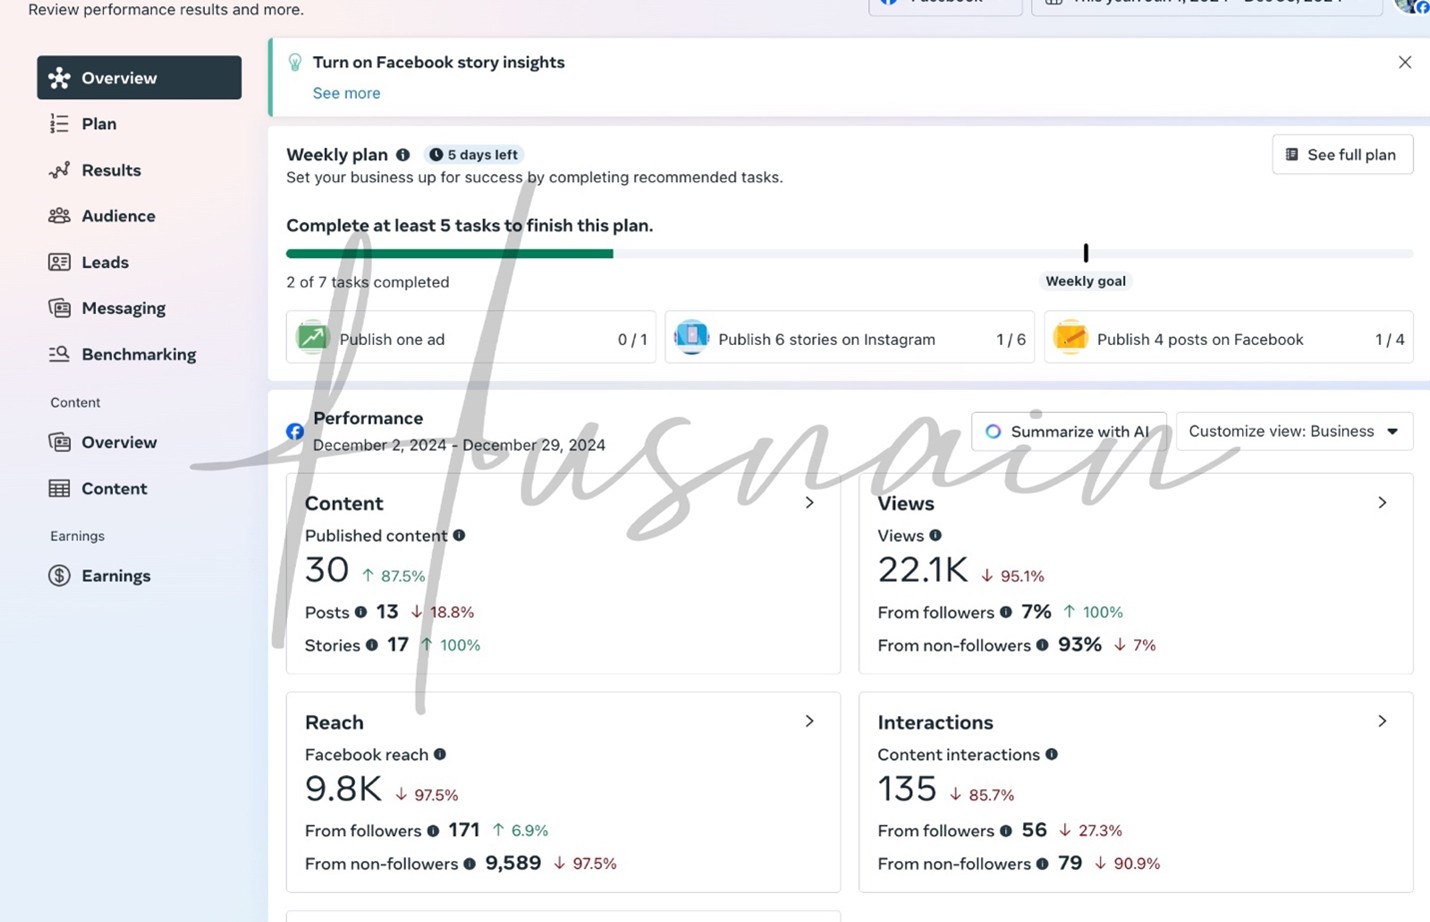Go to Results in the sidebar
Image resolution: width=1430 pixels, height=922 pixels.
pos(110,170)
